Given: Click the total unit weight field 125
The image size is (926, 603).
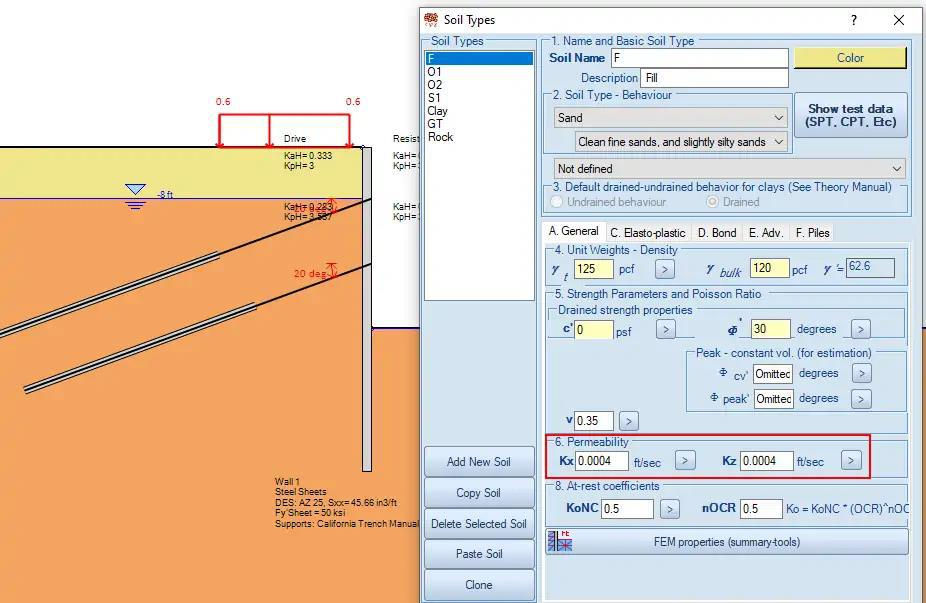Looking at the screenshot, I should (594, 269).
